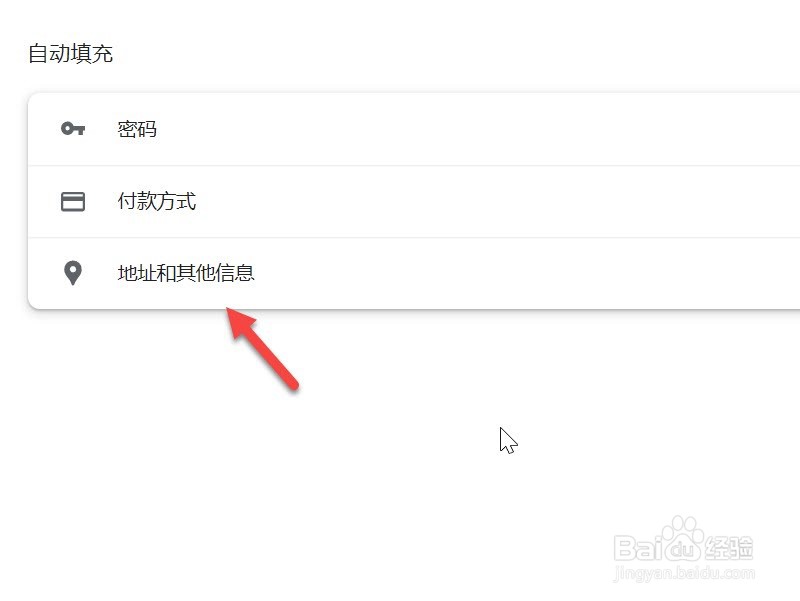This screenshot has width=800, height=601.
Task: Click the divider under the 付款方式 row
Action: point(414,237)
